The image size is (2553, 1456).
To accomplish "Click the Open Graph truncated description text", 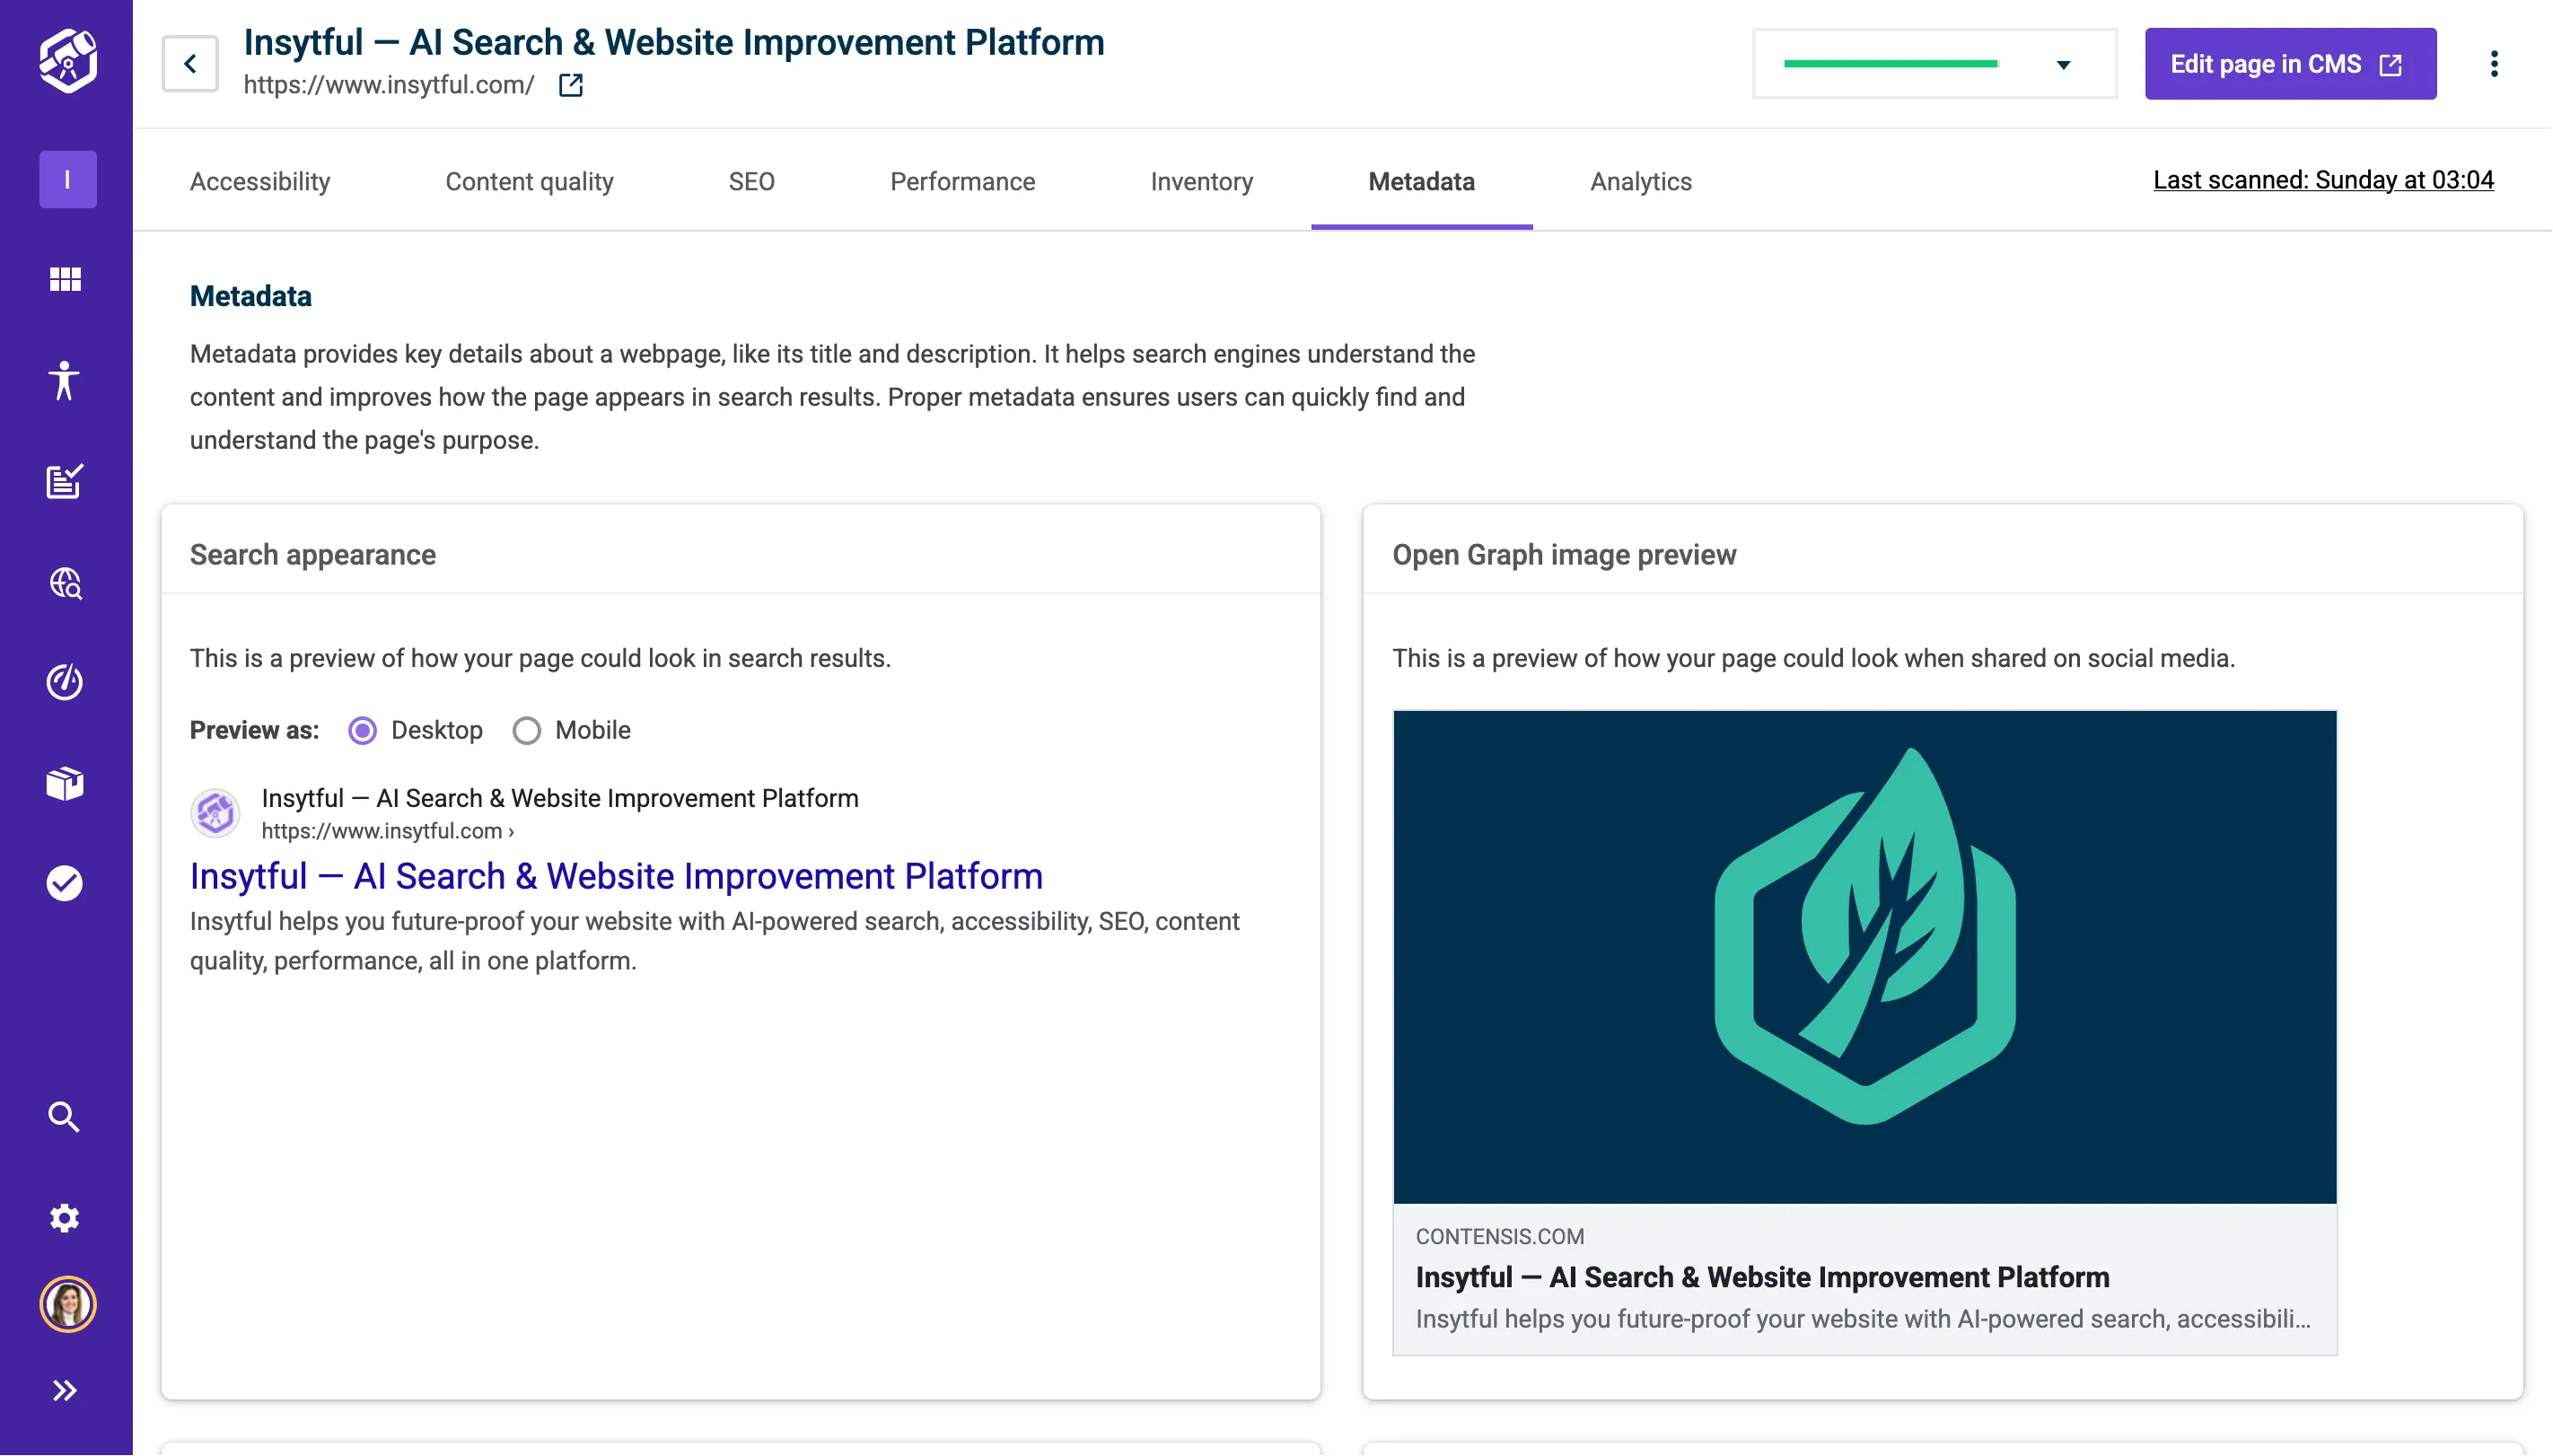I will click(x=1862, y=1319).
